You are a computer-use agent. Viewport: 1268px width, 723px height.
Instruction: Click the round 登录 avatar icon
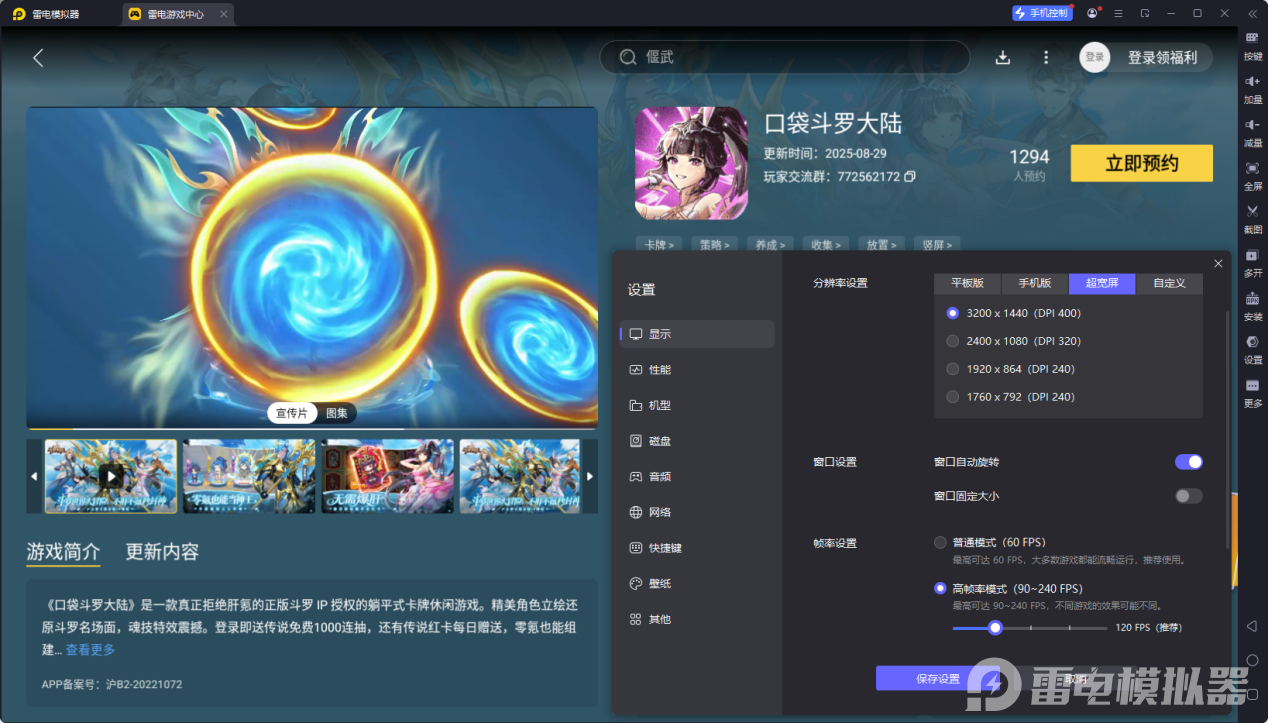1095,57
